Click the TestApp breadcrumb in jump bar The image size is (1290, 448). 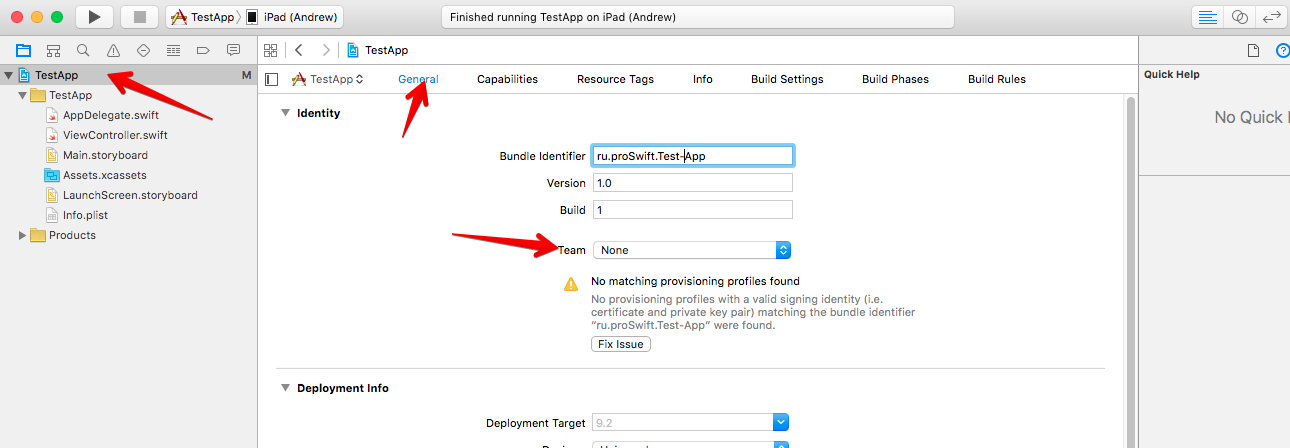pyautogui.click(x=378, y=50)
